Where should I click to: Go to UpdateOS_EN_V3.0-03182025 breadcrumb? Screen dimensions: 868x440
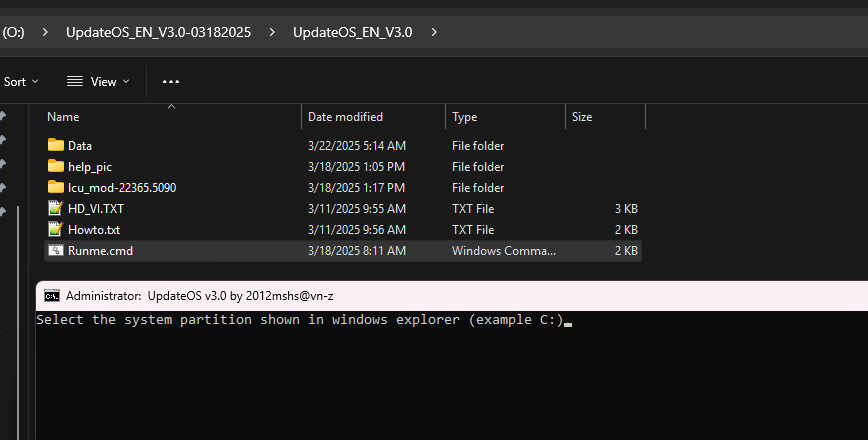point(158,32)
